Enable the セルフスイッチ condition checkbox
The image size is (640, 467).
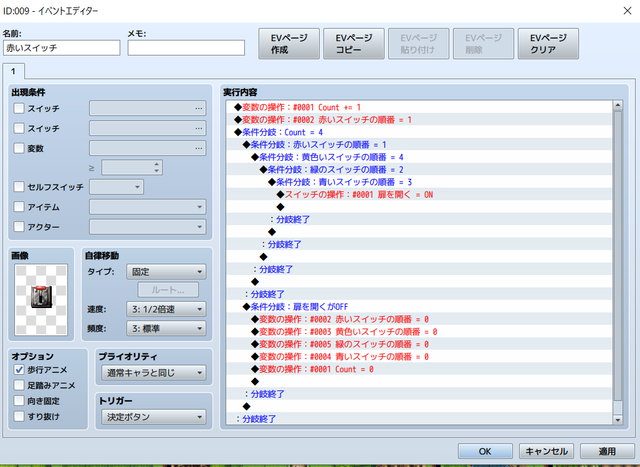tap(19, 187)
